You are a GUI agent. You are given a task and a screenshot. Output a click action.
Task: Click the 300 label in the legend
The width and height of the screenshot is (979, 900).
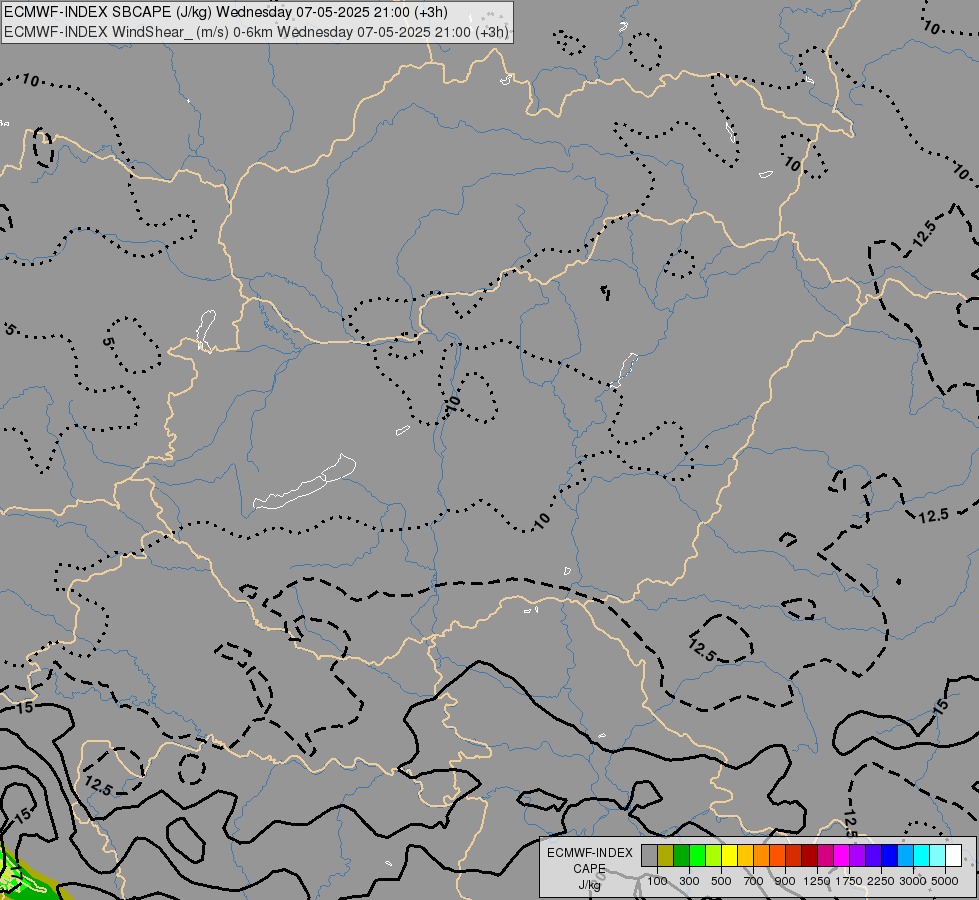(x=689, y=881)
